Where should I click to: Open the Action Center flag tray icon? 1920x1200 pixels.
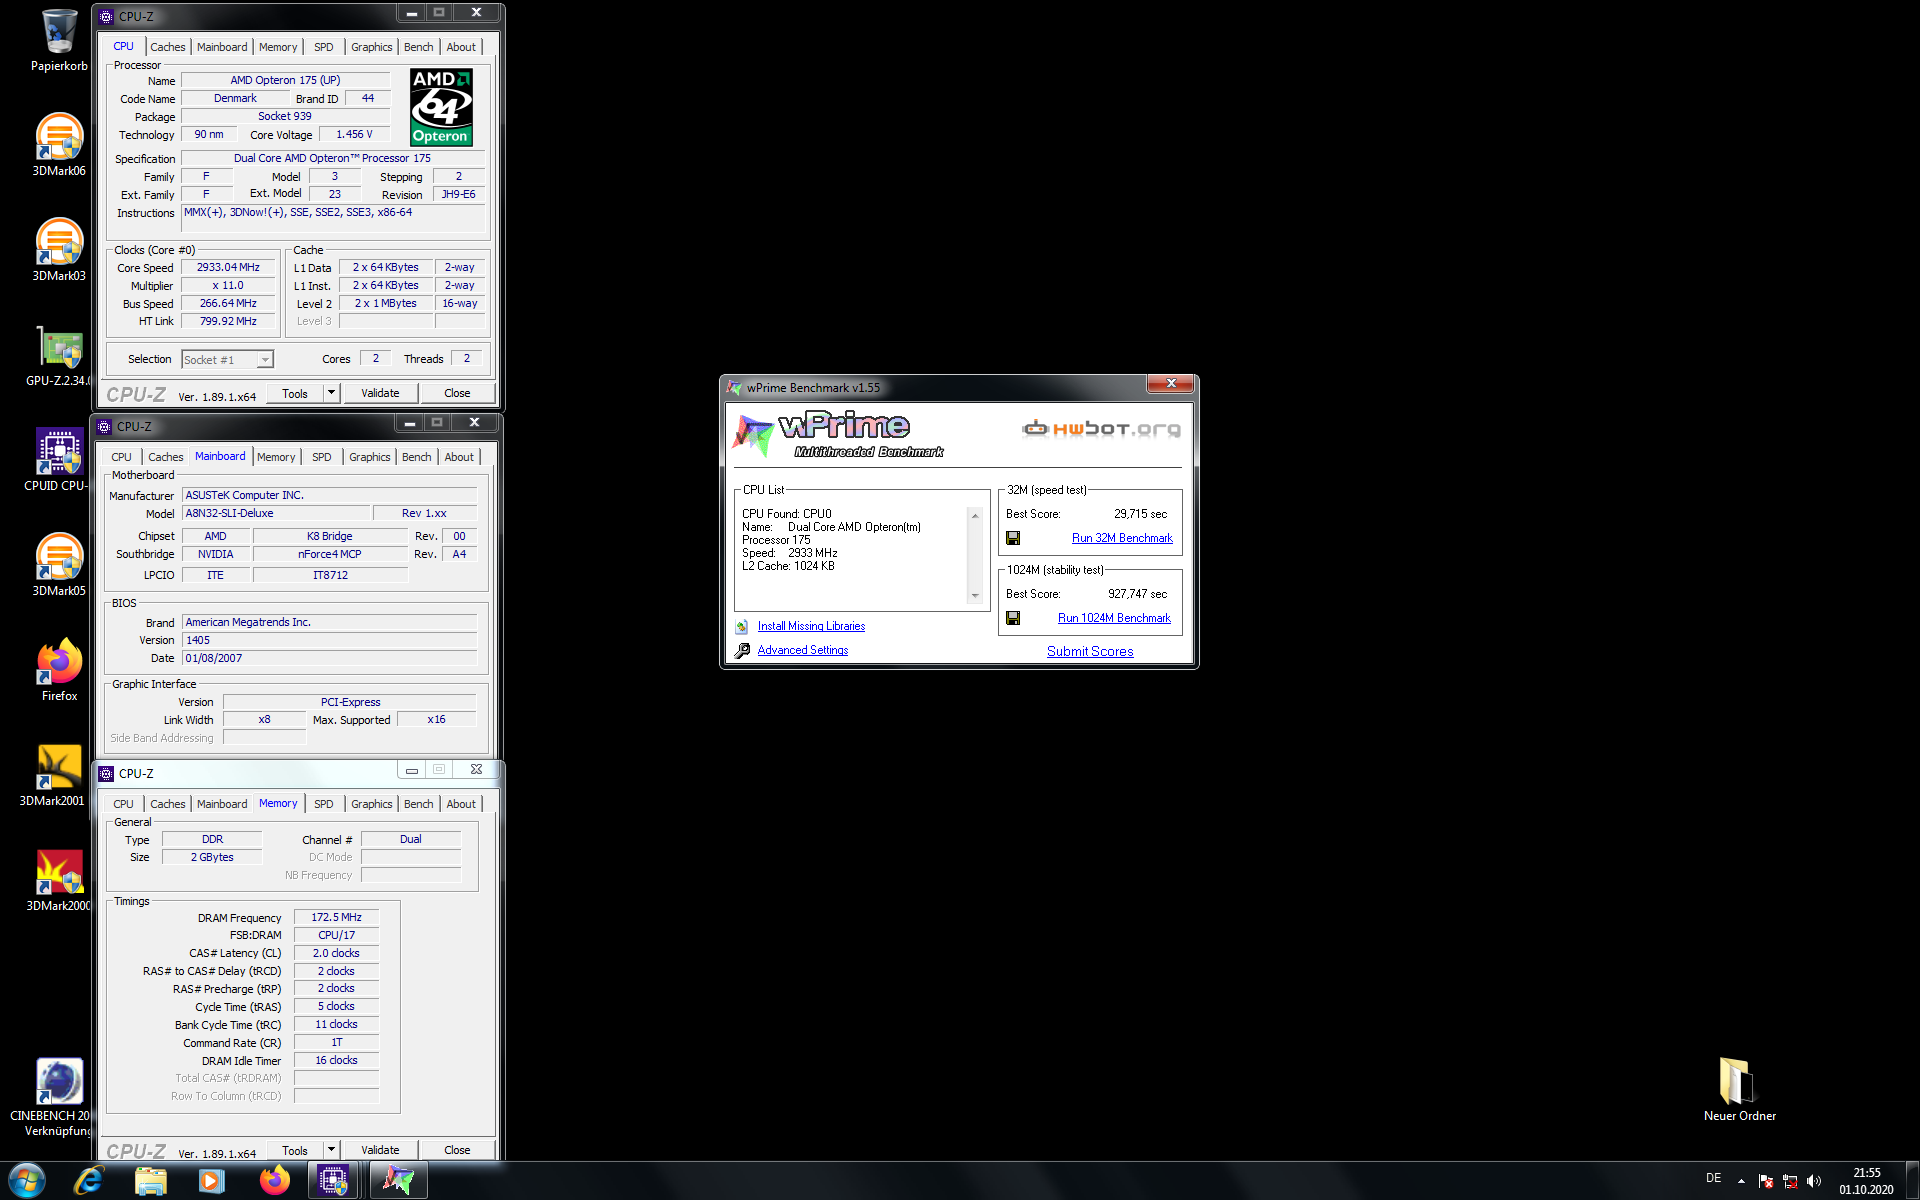[x=1766, y=1181]
